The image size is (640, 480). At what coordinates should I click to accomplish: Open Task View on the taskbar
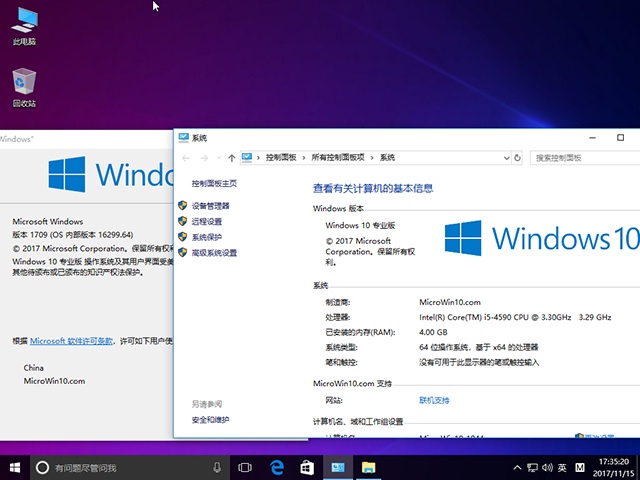(245, 467)
